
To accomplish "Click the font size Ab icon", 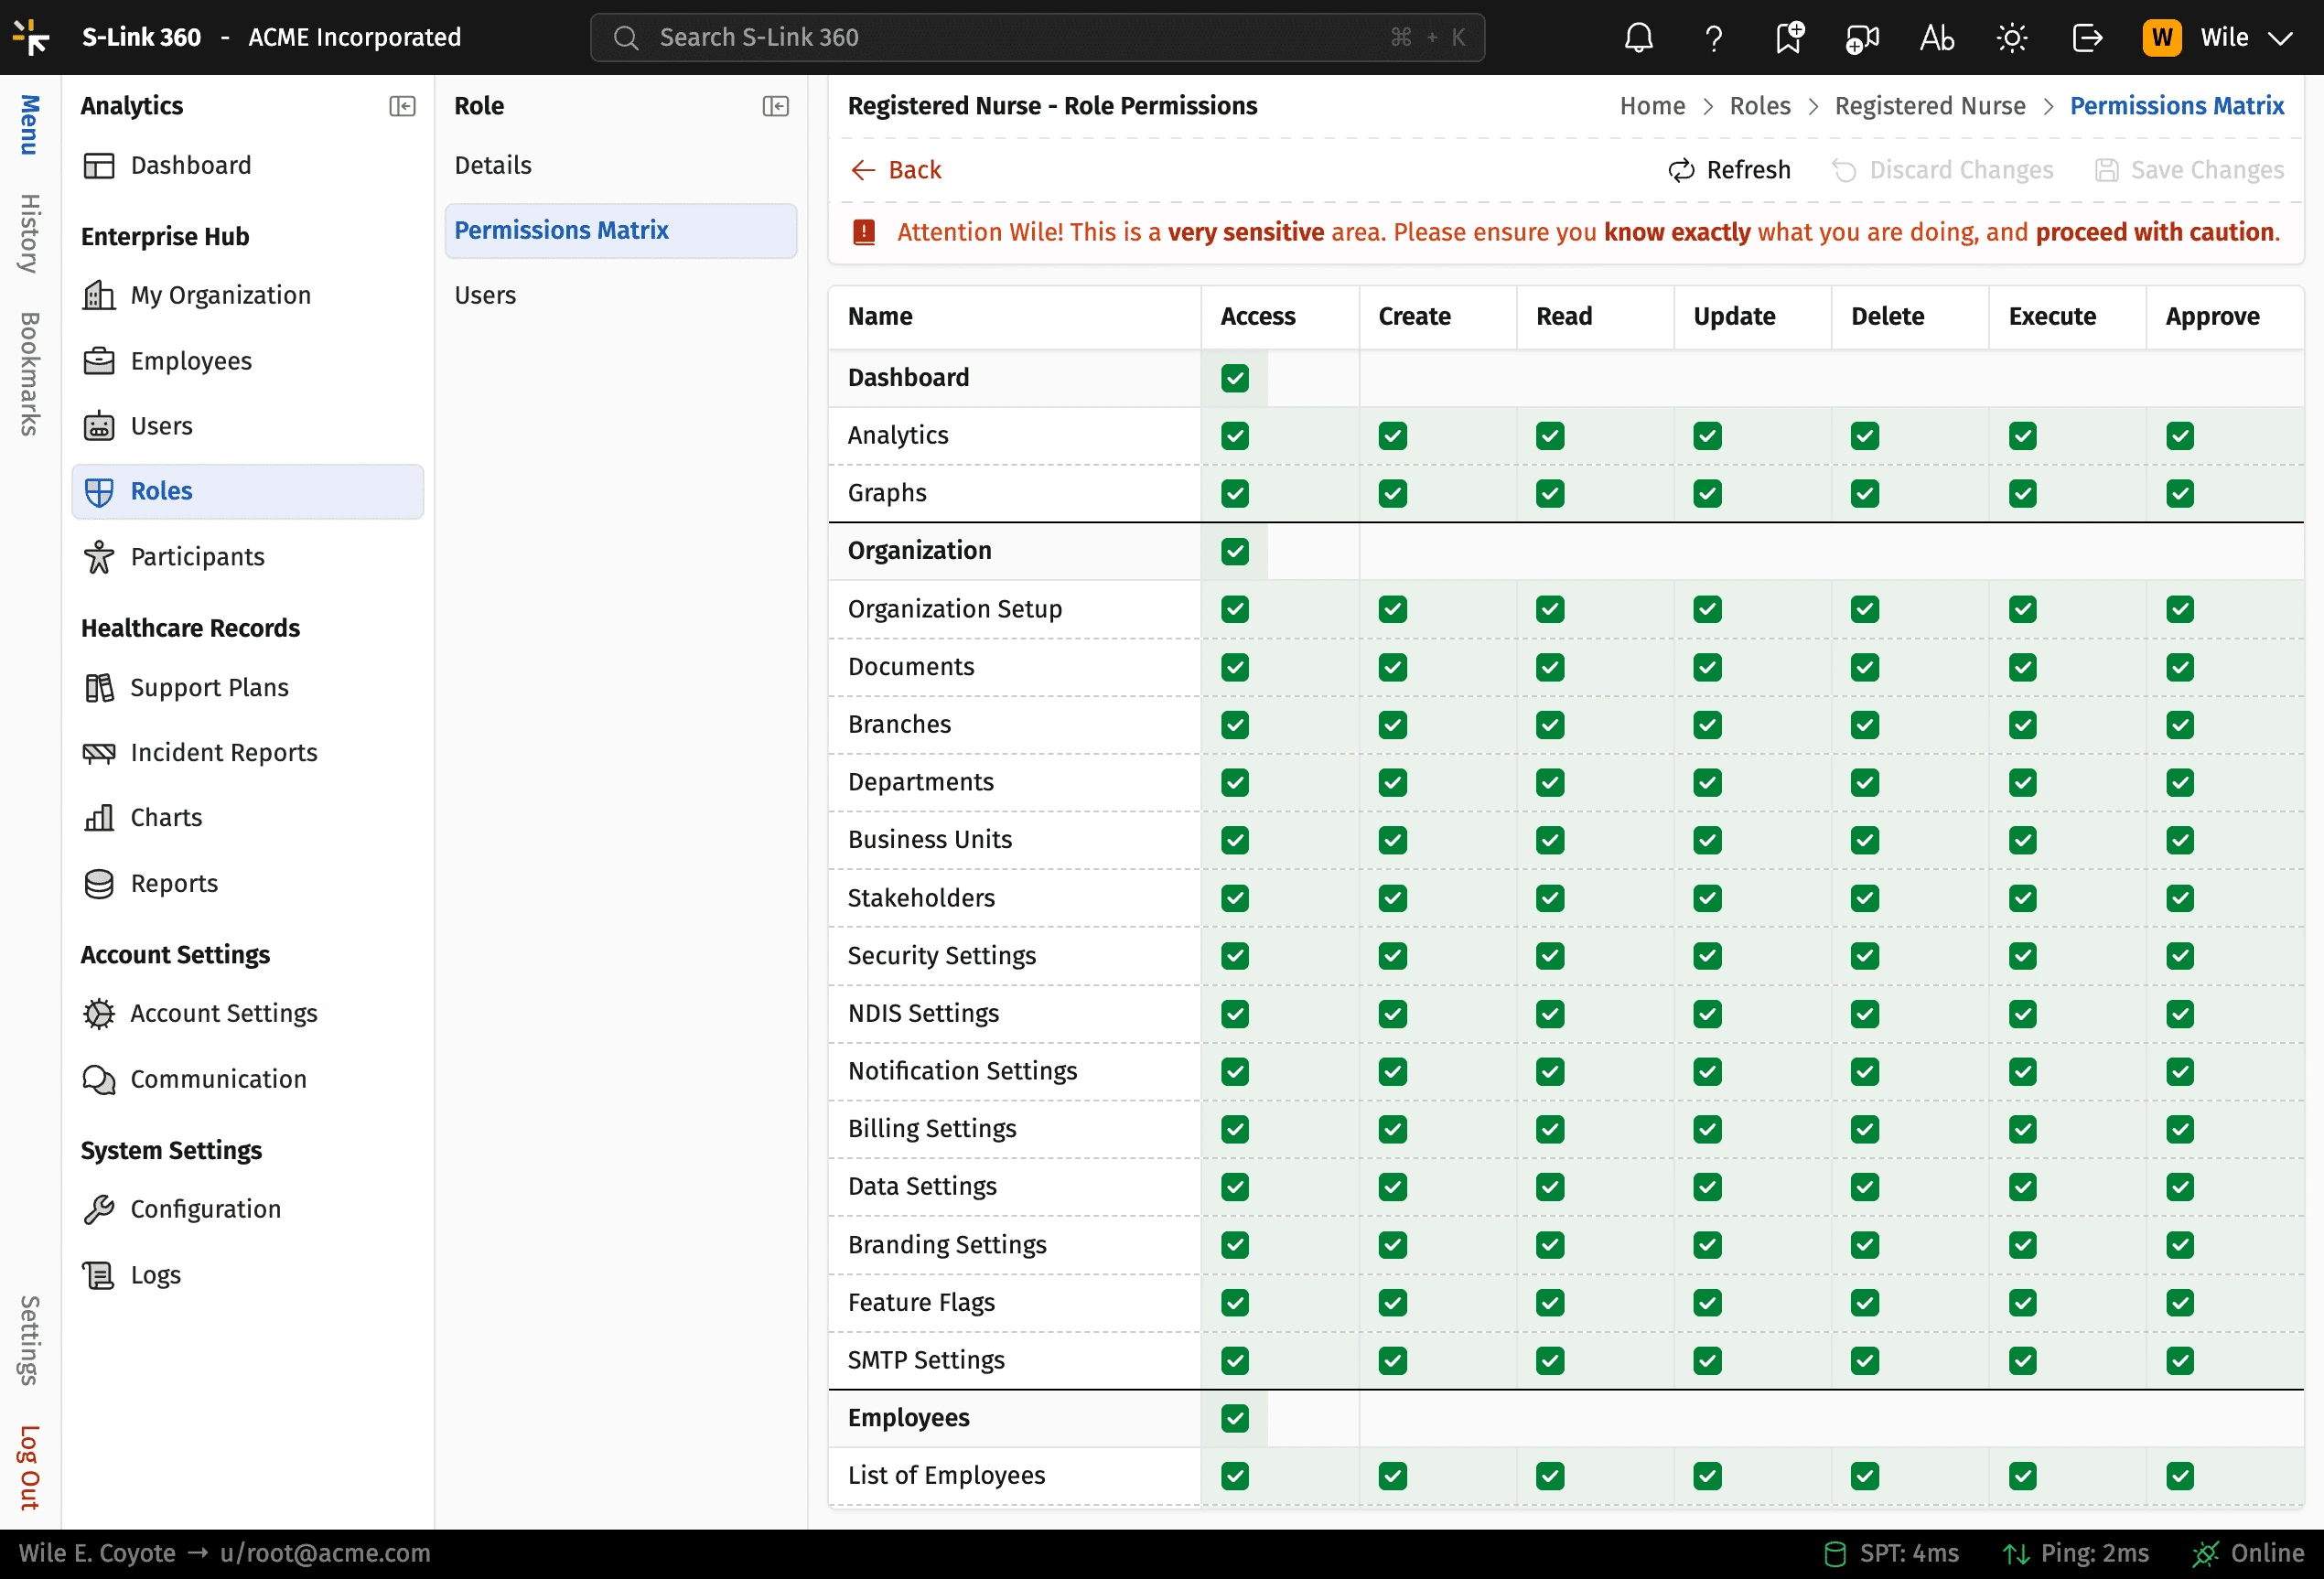I will click(1937, 38).
